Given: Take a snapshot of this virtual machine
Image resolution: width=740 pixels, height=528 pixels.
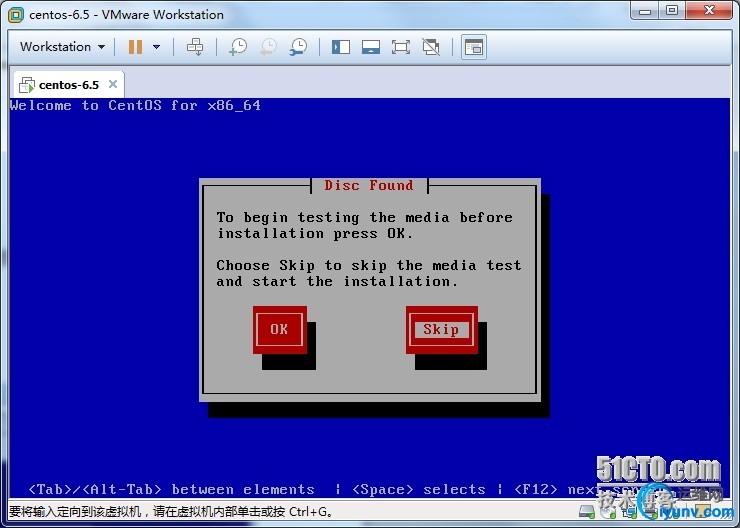Looking at the screenshot, I should (238, 47).
